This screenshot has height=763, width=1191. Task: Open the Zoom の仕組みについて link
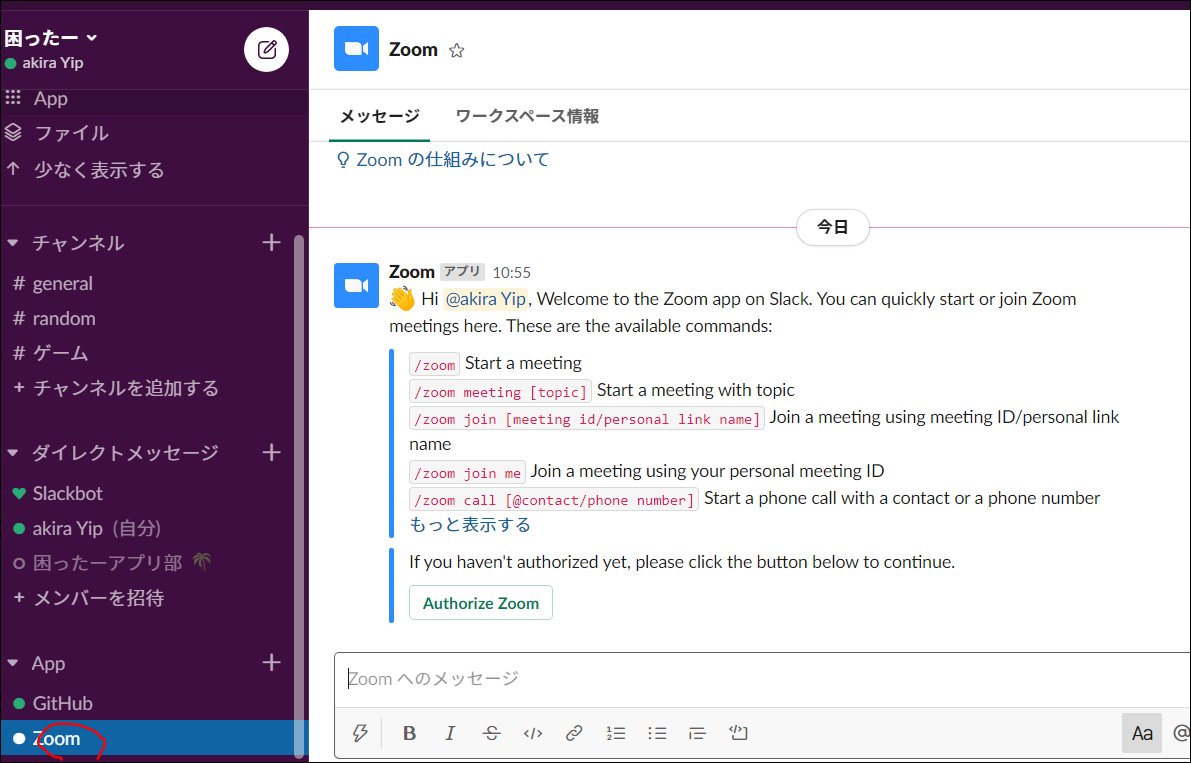coord(453,159)
